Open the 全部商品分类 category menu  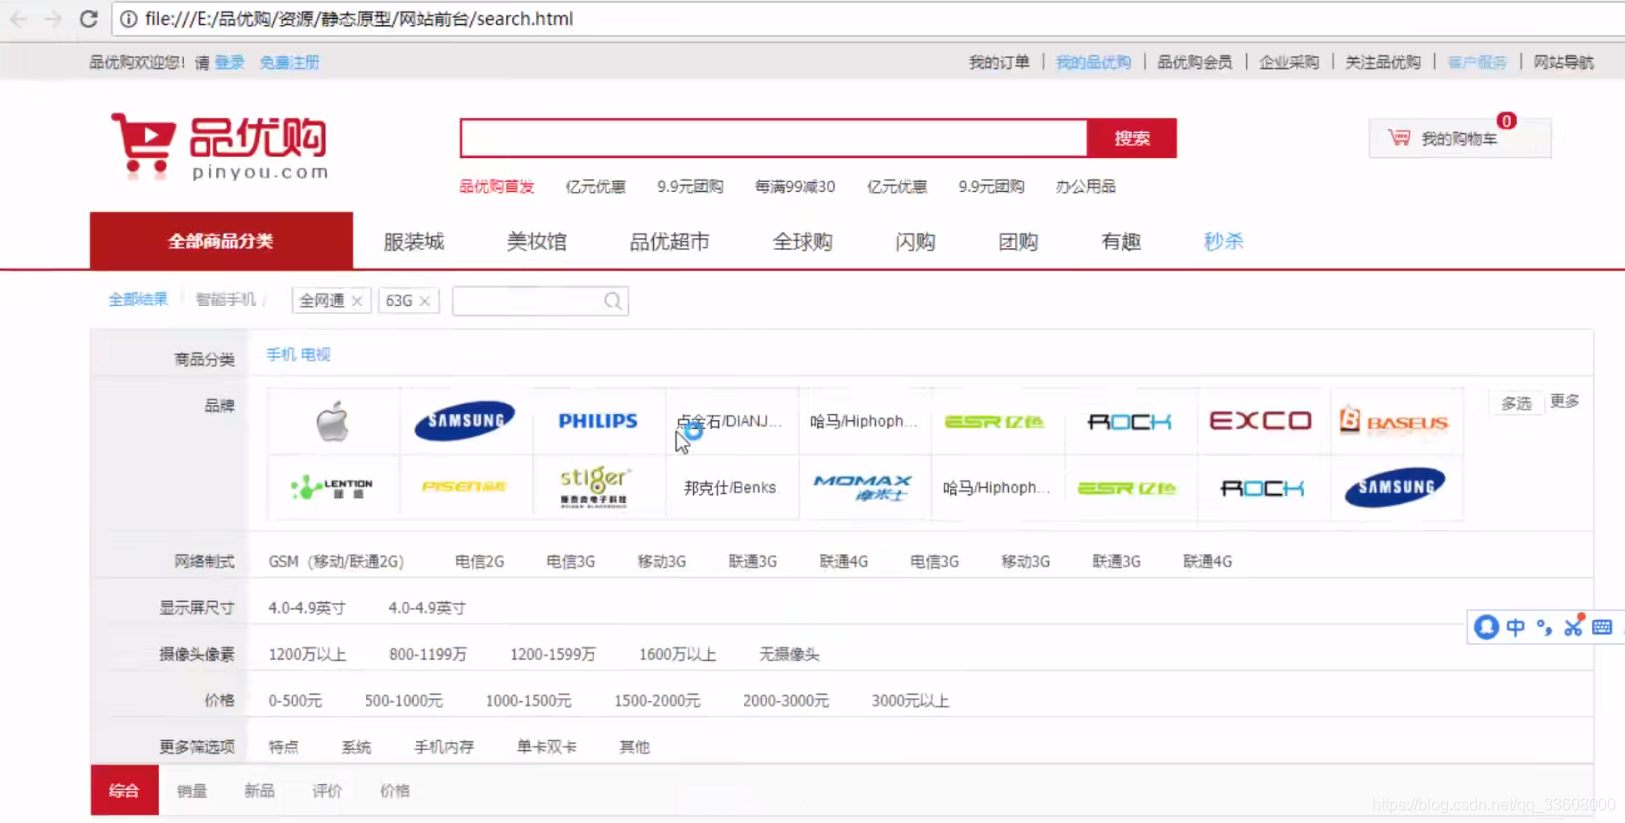pyautogui.click(x=221, y=241)
